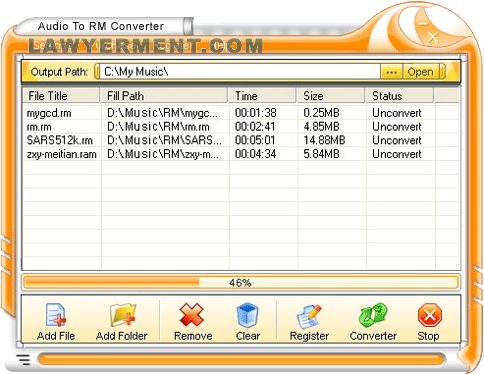Click in the Output Path field

[239, 72]
